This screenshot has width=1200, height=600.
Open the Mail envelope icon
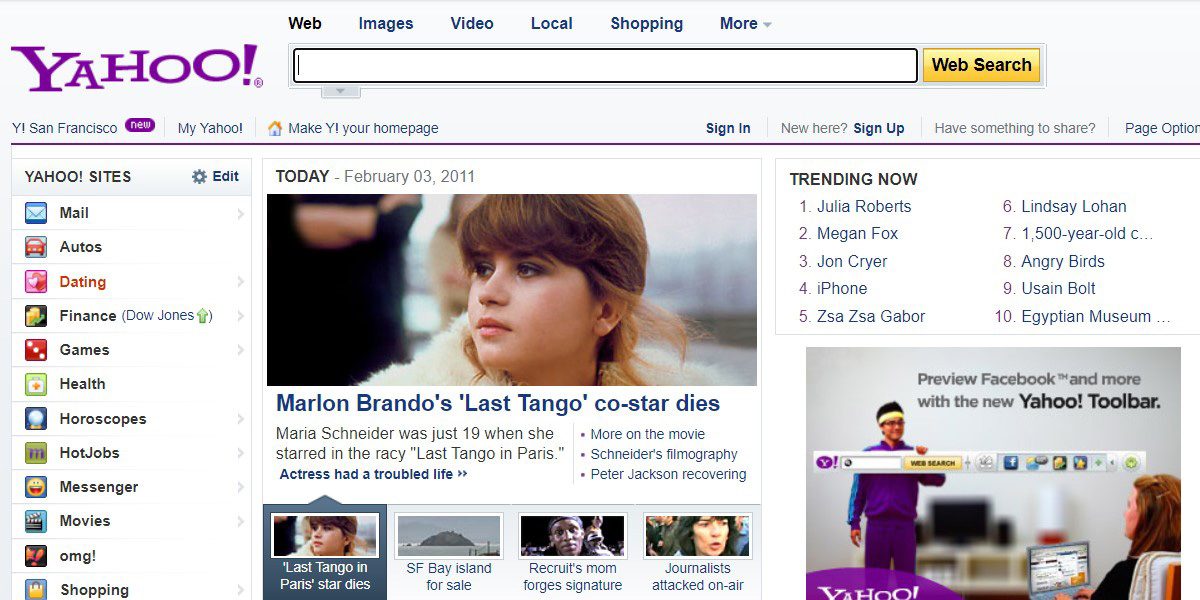(x=36, y=213)
